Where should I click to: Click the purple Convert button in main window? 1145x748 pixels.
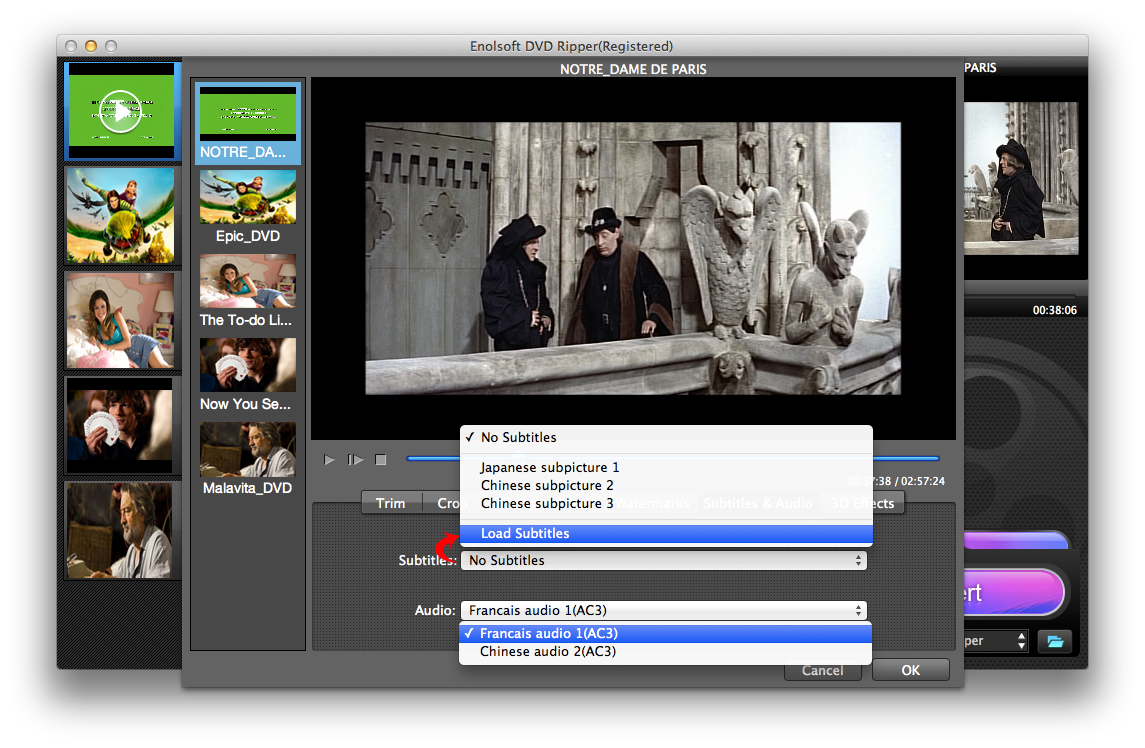tap(1014, 592)
